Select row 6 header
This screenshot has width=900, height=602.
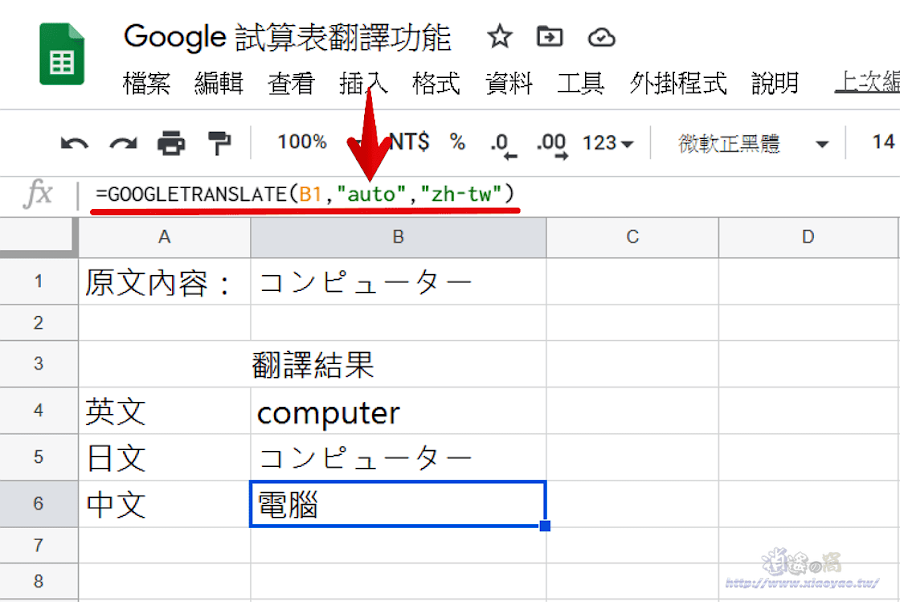(38, 504)
